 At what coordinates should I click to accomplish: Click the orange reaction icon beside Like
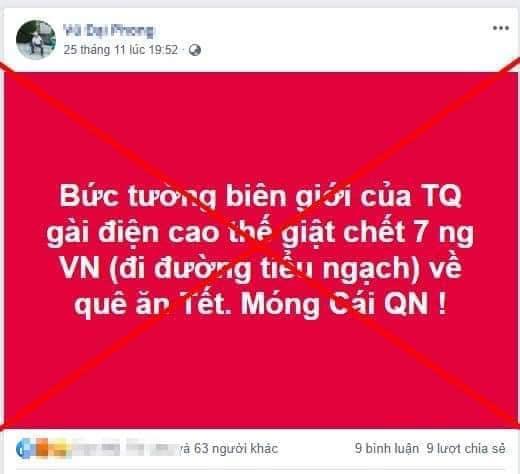click(42, 448)
